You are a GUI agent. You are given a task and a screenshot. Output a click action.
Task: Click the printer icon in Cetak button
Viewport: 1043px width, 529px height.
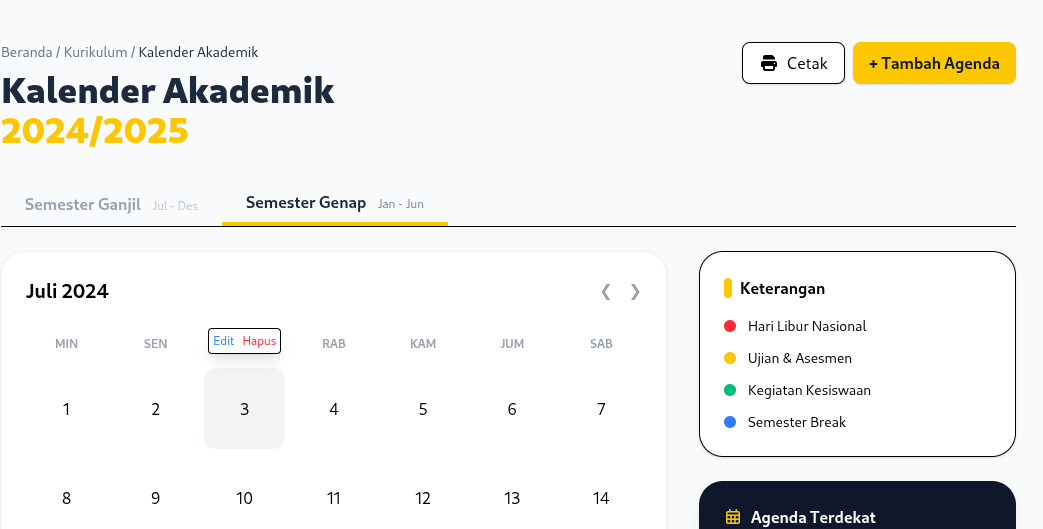coord(769,63)
